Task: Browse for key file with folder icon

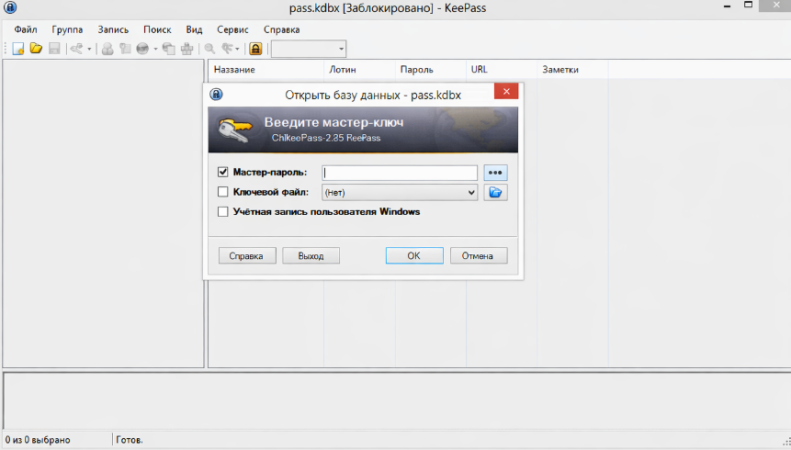Action: 495,192
